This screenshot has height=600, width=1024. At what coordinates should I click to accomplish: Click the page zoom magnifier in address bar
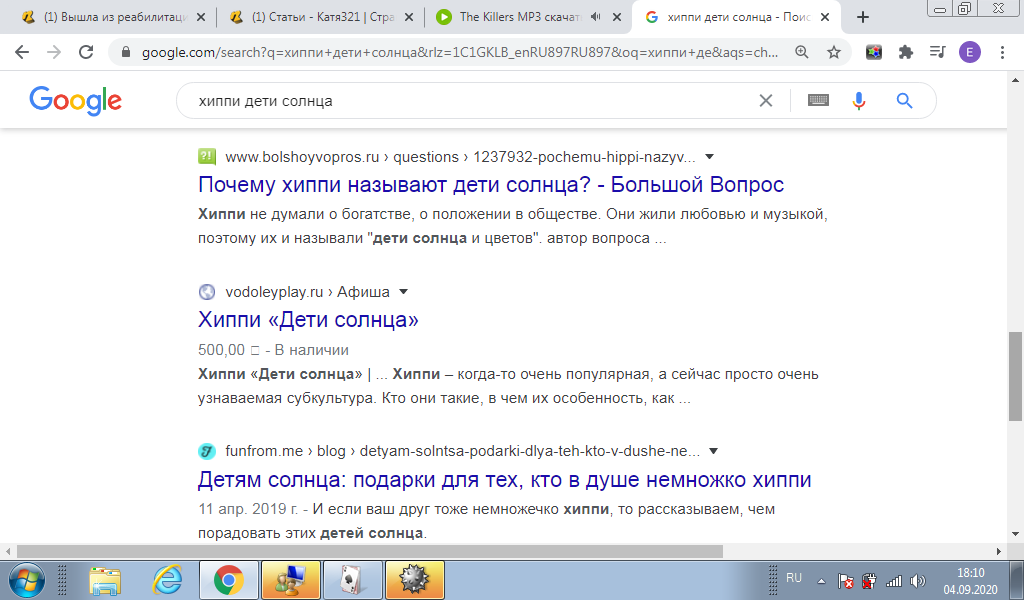800,49
